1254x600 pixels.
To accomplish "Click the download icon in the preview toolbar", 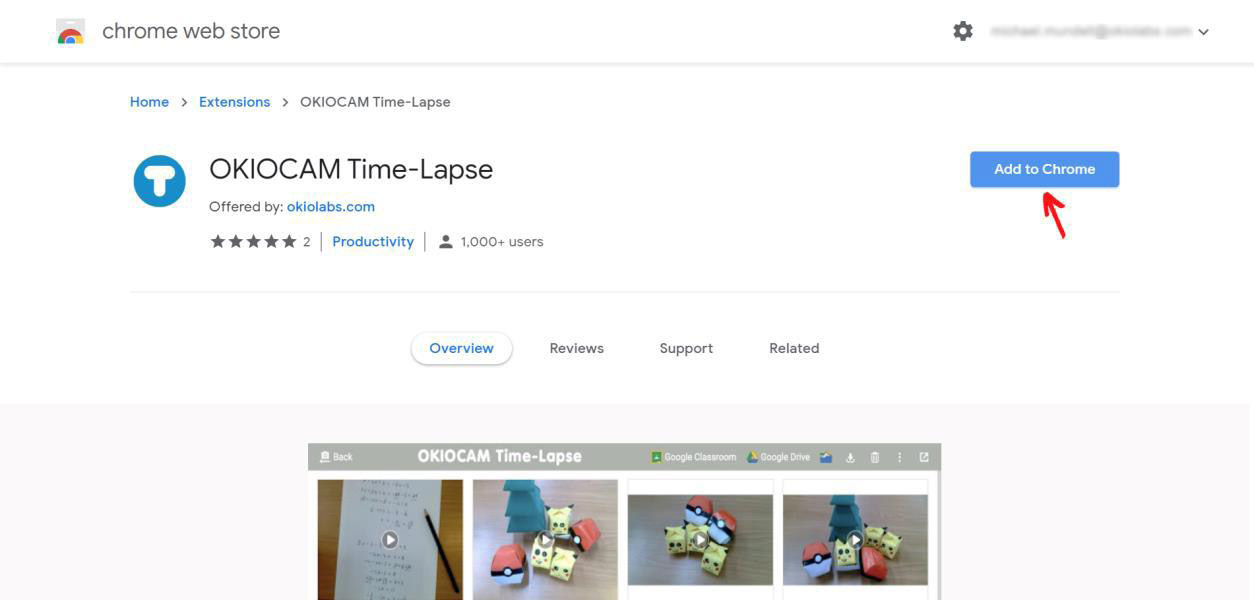I will (850, 457).
